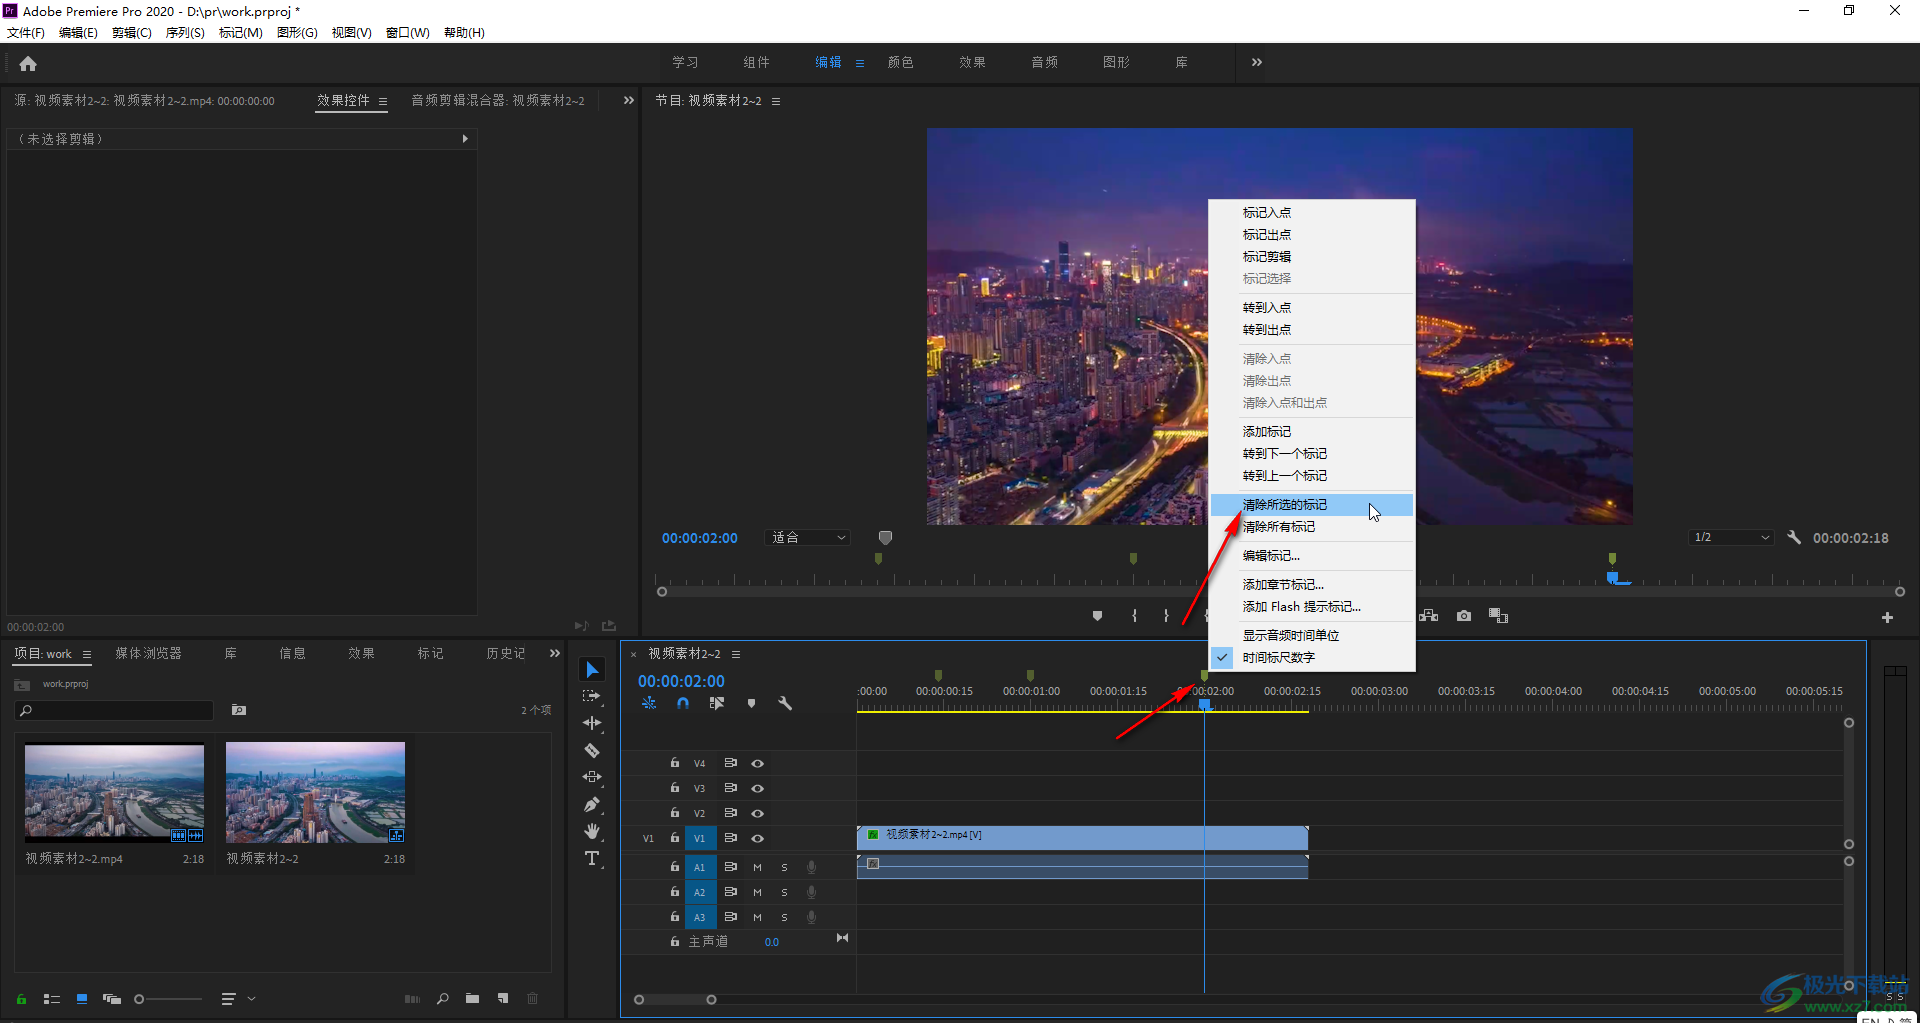1920x1023 pixels.
Task: Click the extract/multi-camera icon in program monitor
Action: click(x=1428, y=616)
